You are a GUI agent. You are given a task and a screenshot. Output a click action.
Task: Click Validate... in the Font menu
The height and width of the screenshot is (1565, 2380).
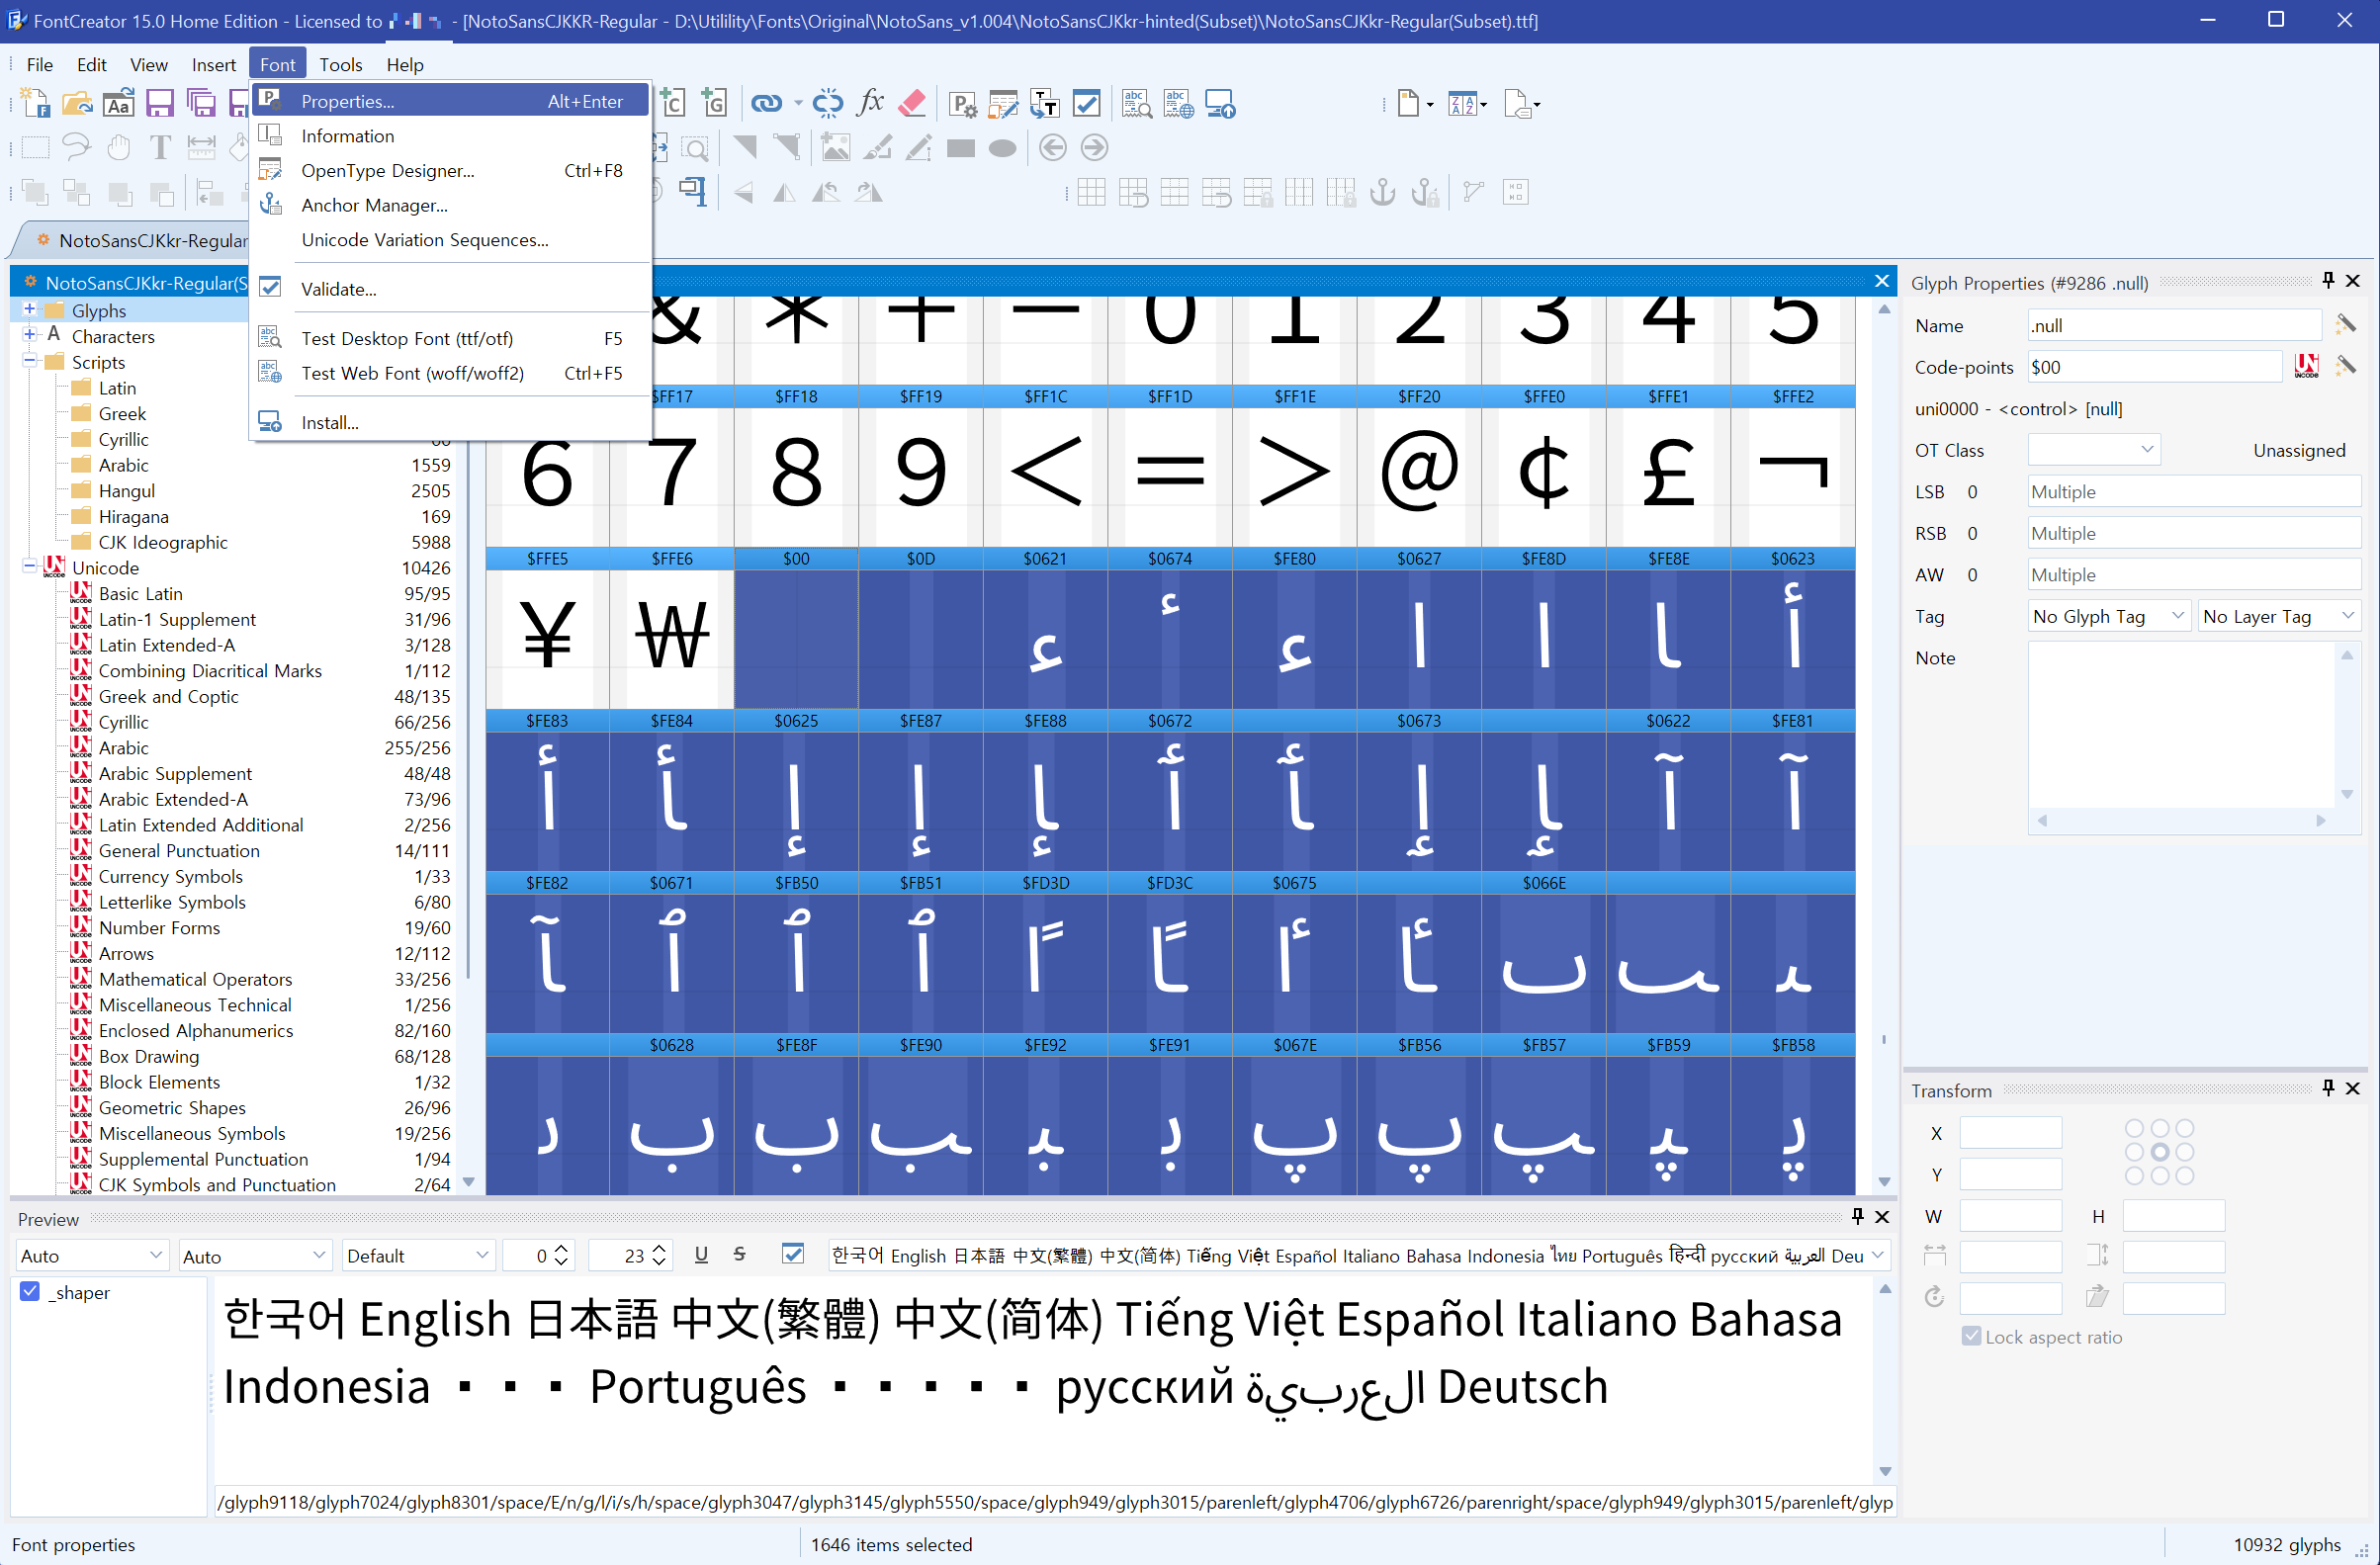pos(338,289)
